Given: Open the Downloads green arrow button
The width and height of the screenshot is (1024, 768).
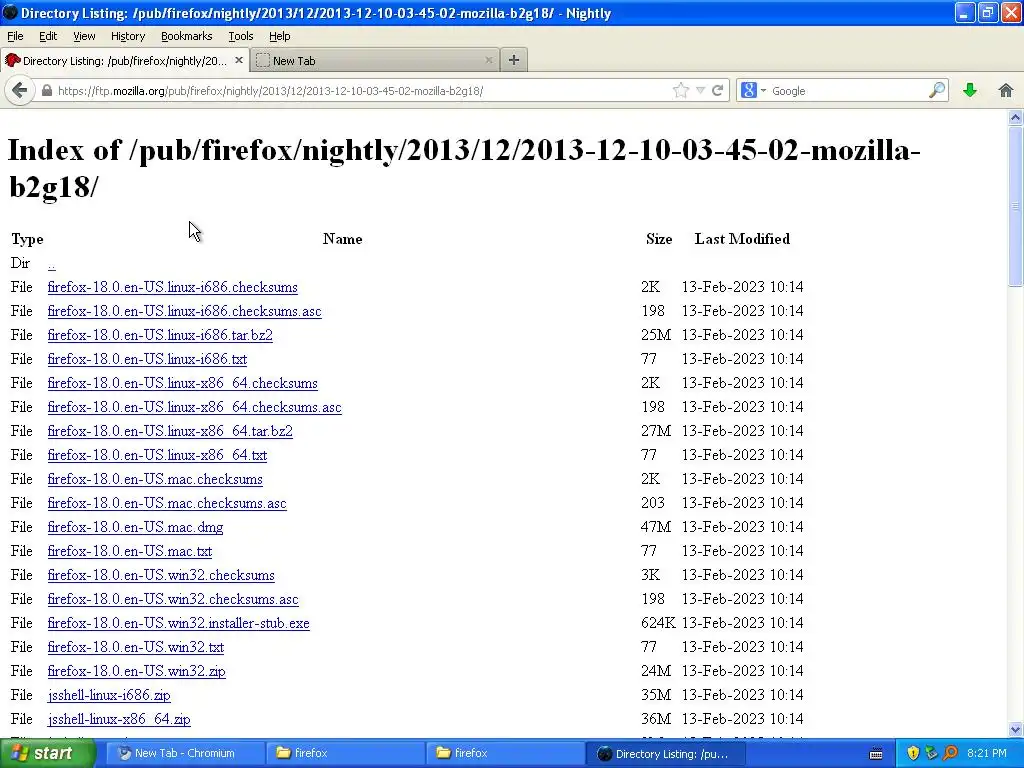Looking at the screenshot, I should pos(970,91).
